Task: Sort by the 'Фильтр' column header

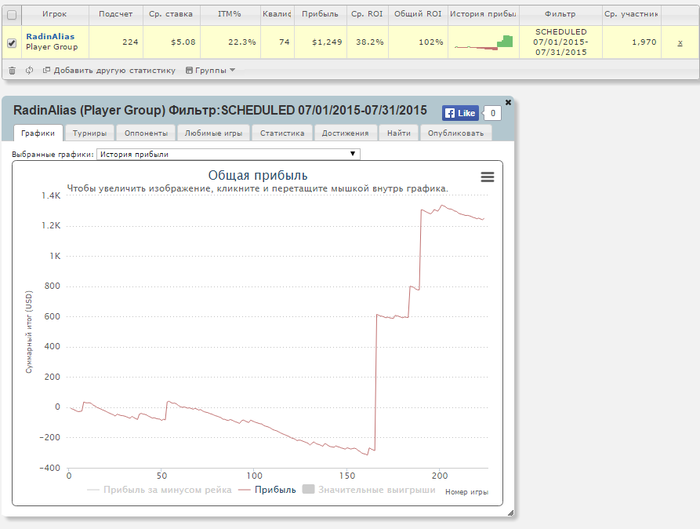Action: pyautogui.click(x=560, y=14)
